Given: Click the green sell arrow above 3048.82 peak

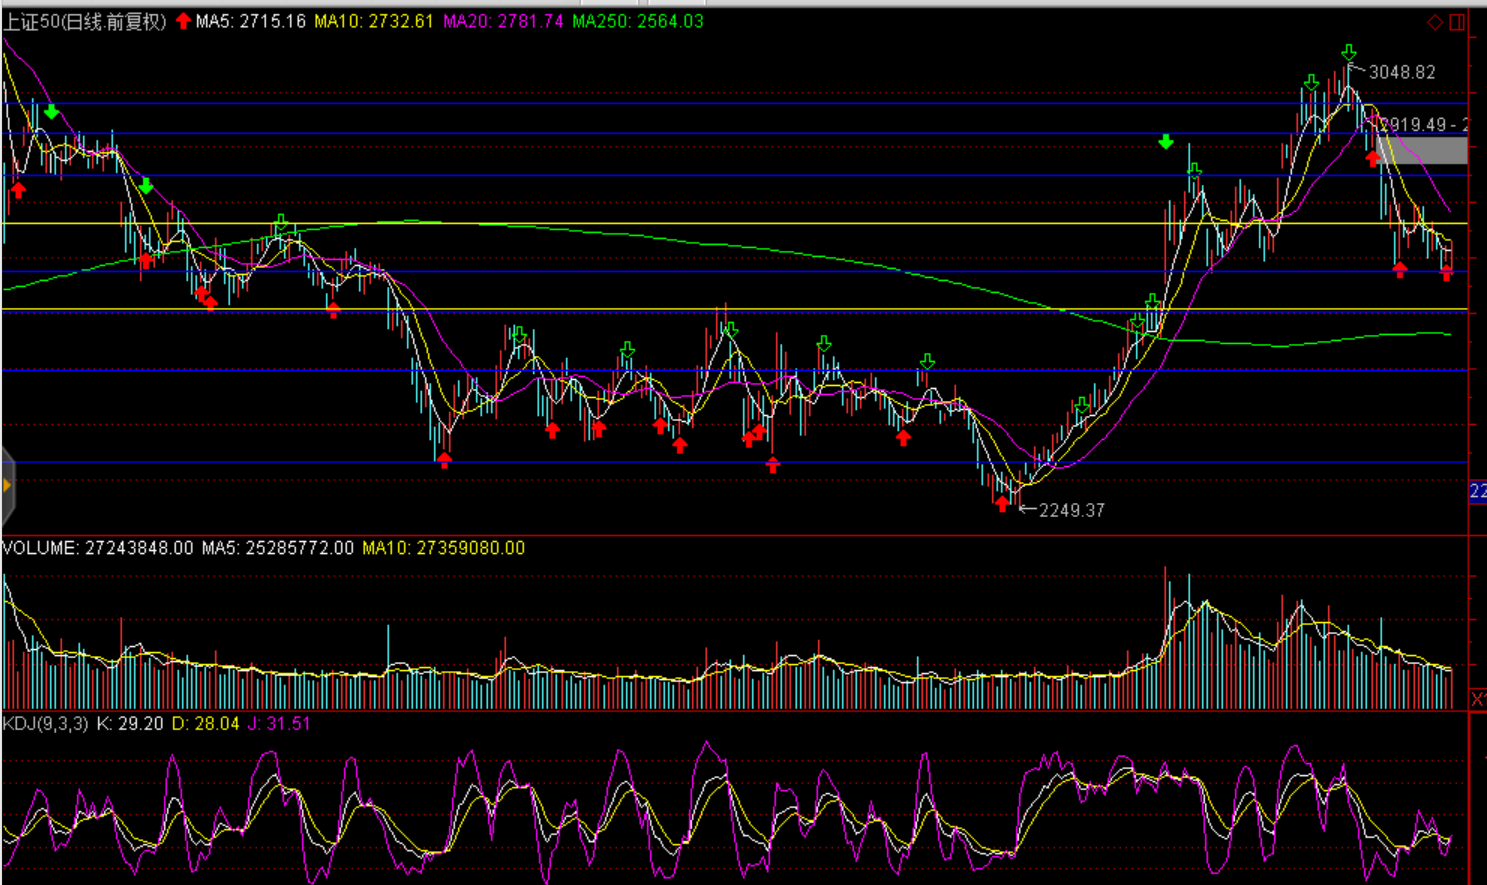Looking at the screenshot, I should point(1349,52).
